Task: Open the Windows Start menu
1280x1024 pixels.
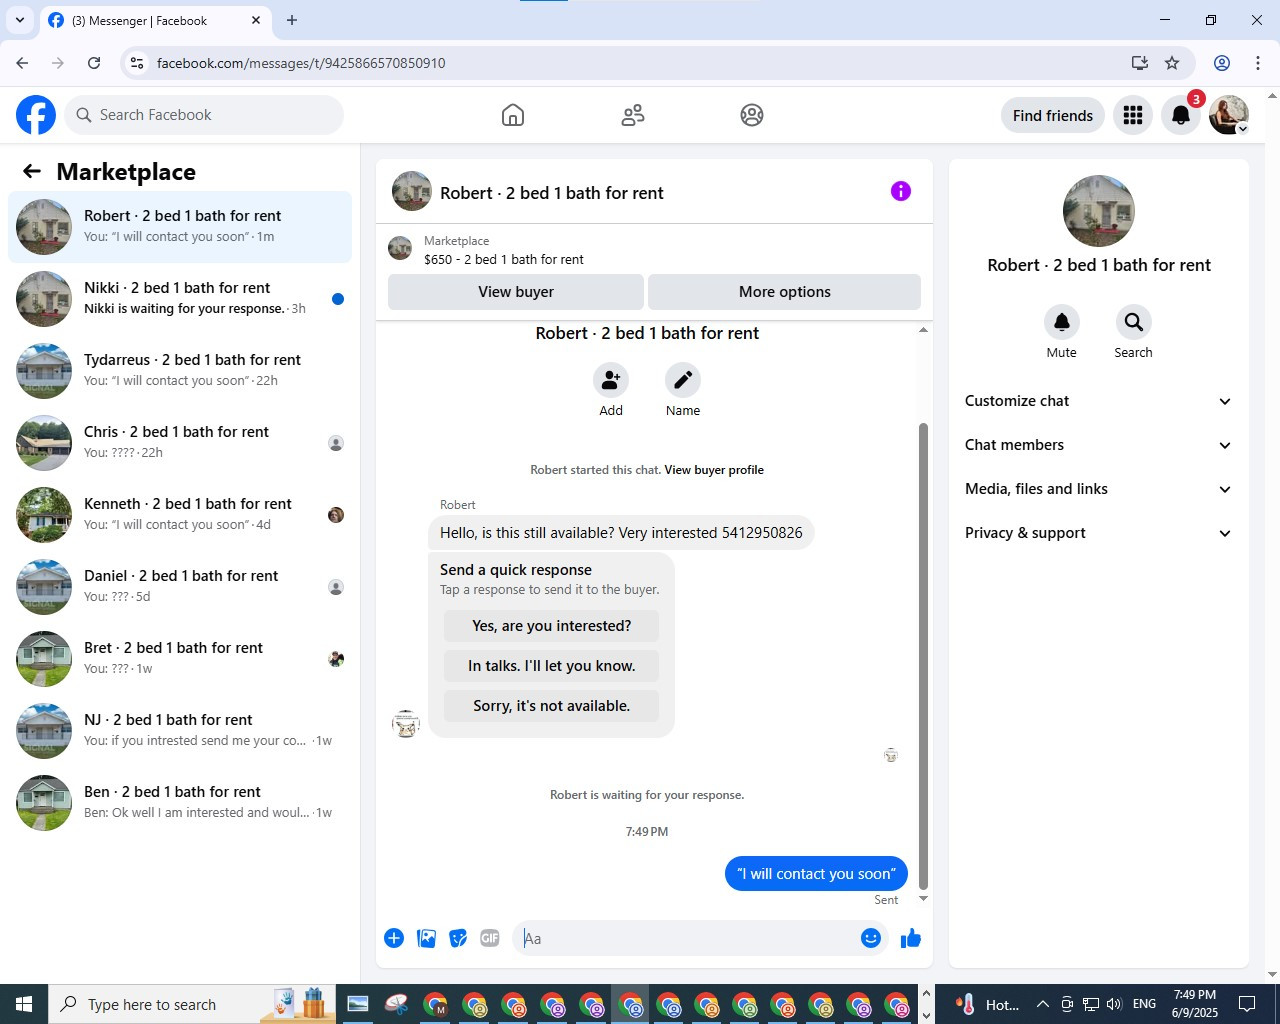Action: (x=24, y=1004)
